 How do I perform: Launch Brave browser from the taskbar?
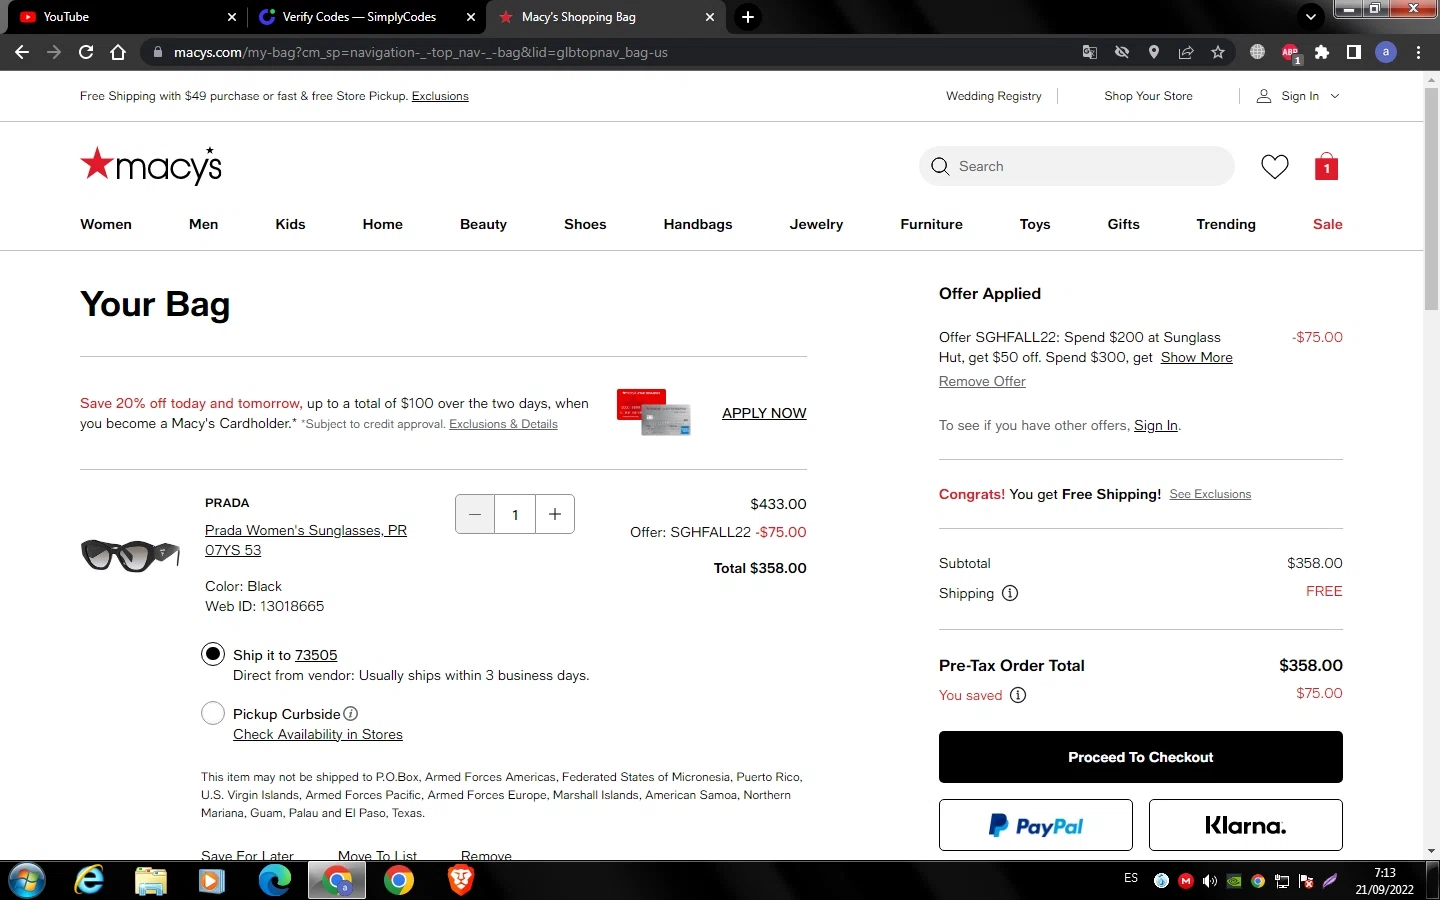[x=461, y=880]
